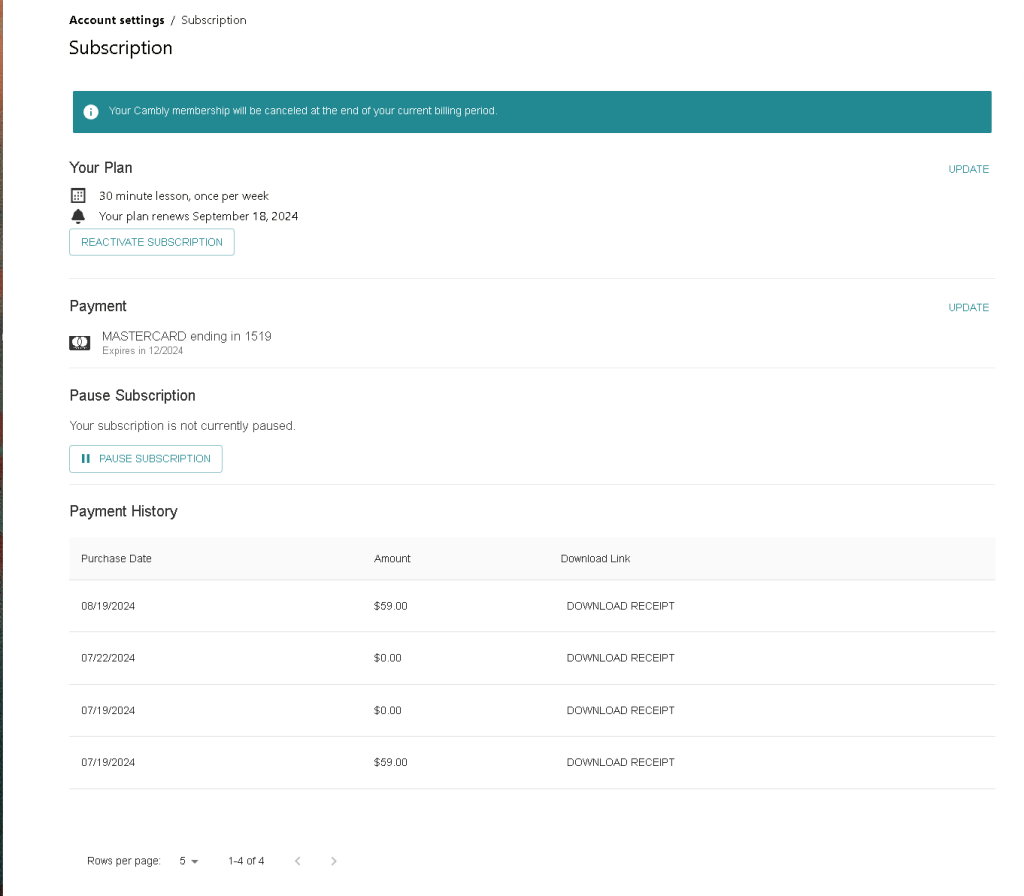Click the calendar icon beside lesson plan
Image resolution: width=1024 pixels, height=896 pixels.
coord(78,195)
